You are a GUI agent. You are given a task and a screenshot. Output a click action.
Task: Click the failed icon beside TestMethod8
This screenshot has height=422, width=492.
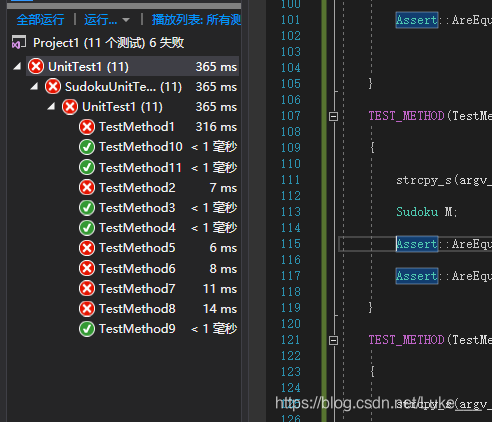(x=87, y=309)
